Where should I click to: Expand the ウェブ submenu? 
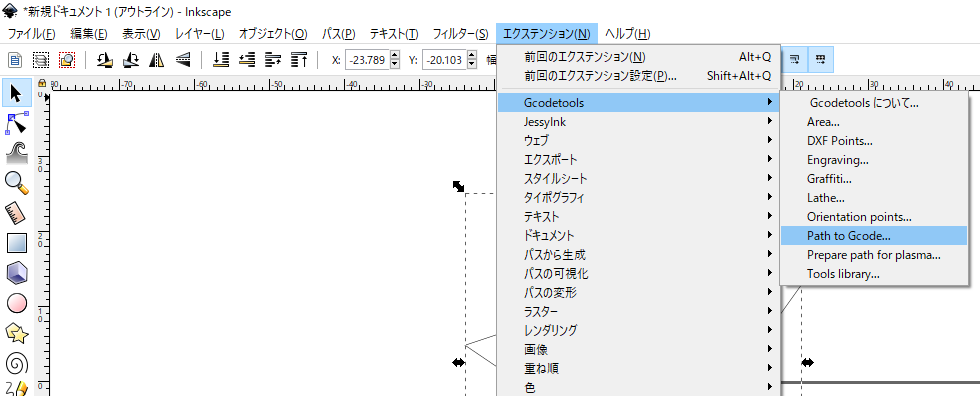point(638,141)
